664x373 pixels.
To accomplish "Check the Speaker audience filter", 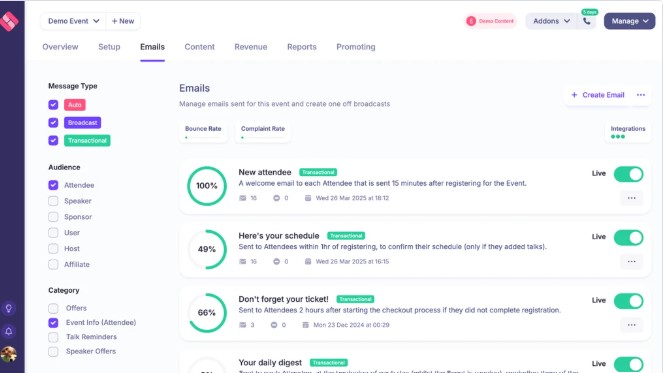I will 53,201.
